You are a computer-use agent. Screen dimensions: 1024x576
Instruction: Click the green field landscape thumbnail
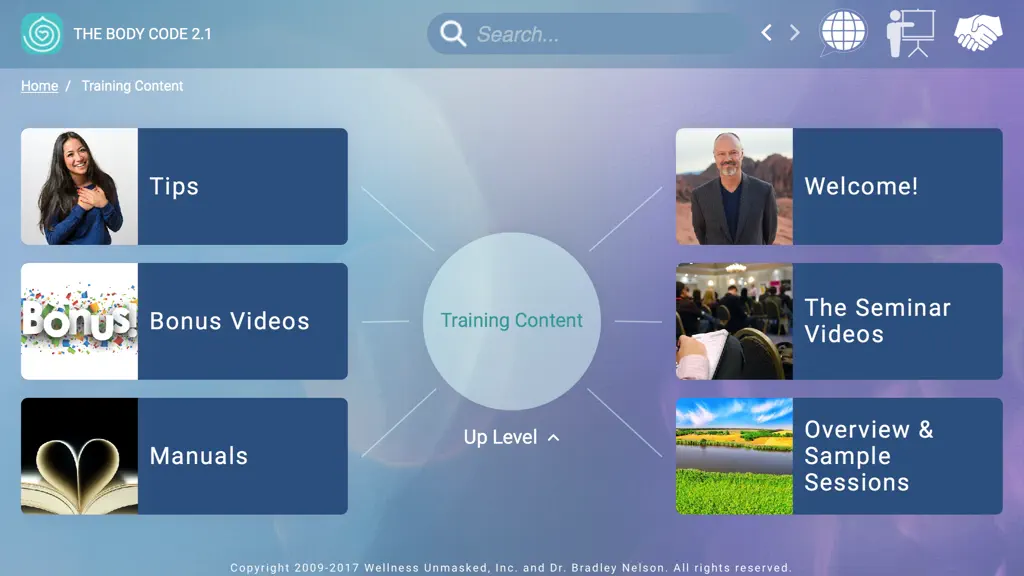click(x=735, y=456)
